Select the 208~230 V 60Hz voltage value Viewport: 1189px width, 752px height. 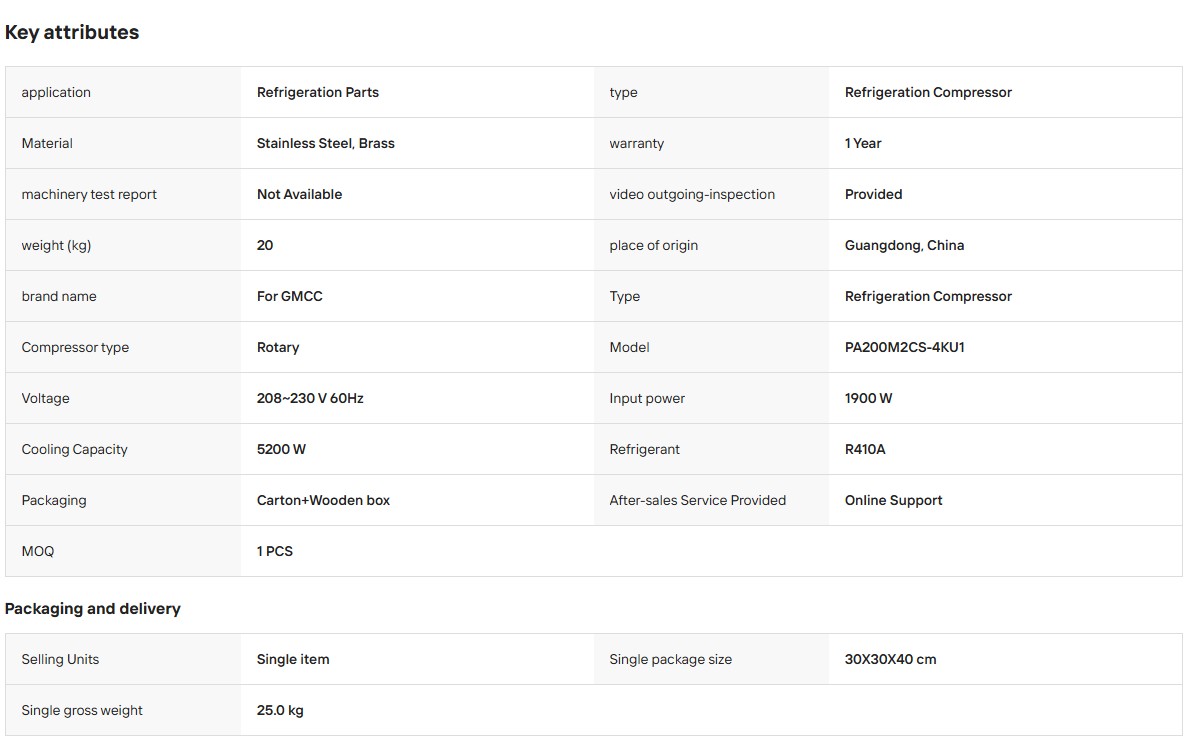tap(310, 398)
